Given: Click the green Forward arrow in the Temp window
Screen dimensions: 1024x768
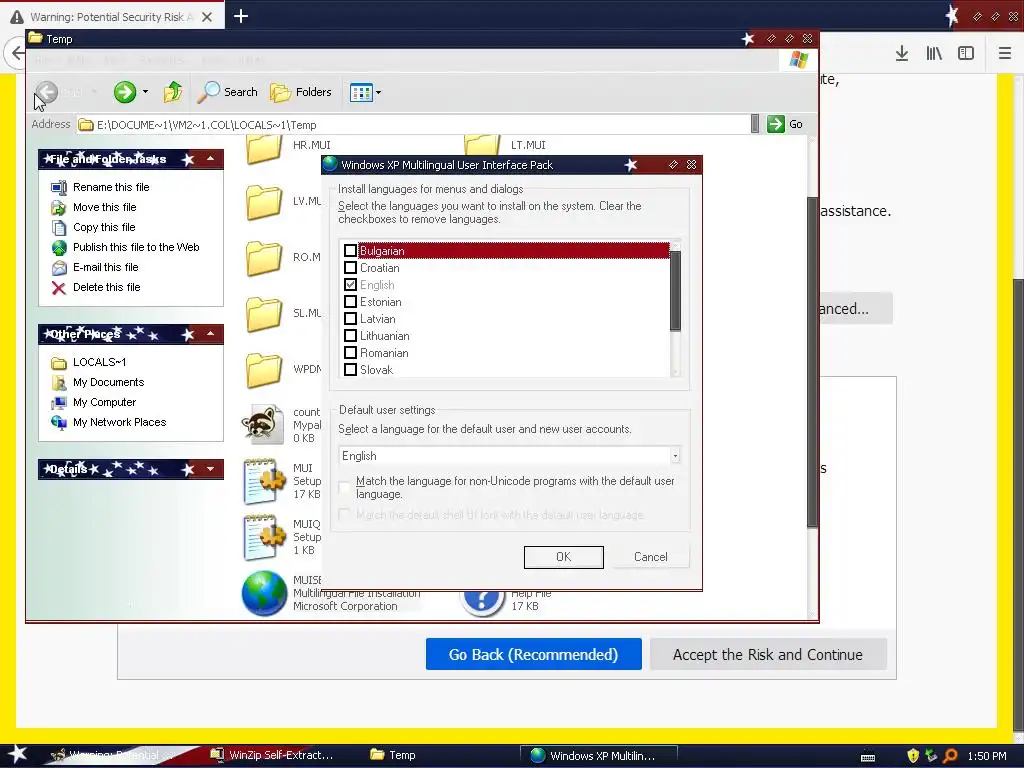Looking at the screenshot, I should (125, 92).
